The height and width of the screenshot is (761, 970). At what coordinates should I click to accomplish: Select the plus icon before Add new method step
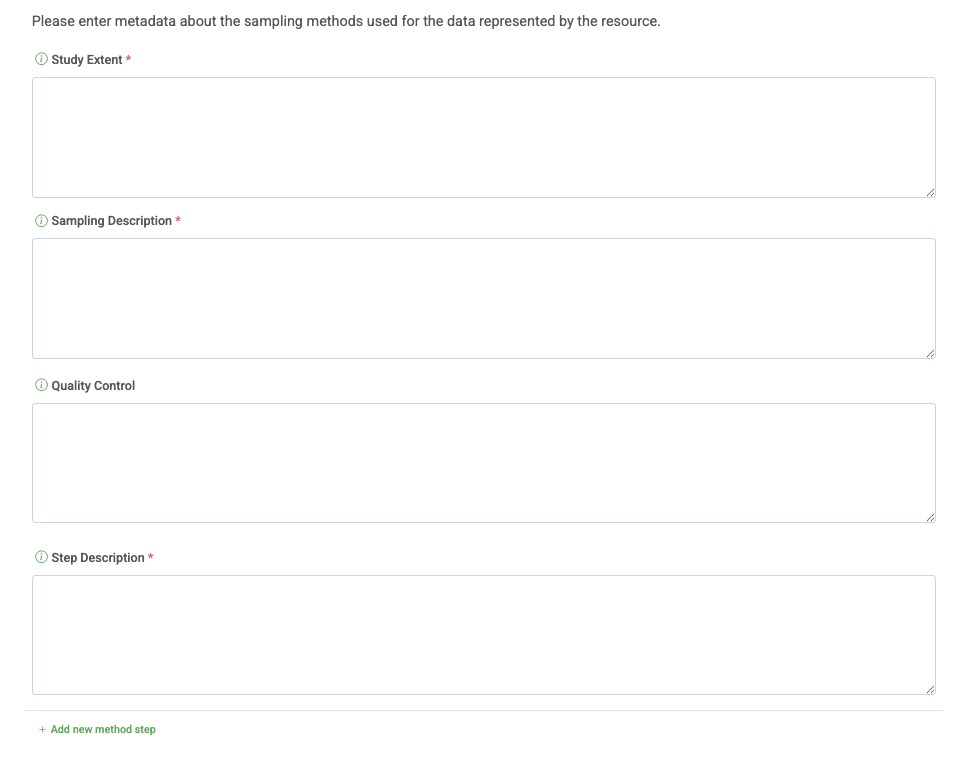point(41,729)
